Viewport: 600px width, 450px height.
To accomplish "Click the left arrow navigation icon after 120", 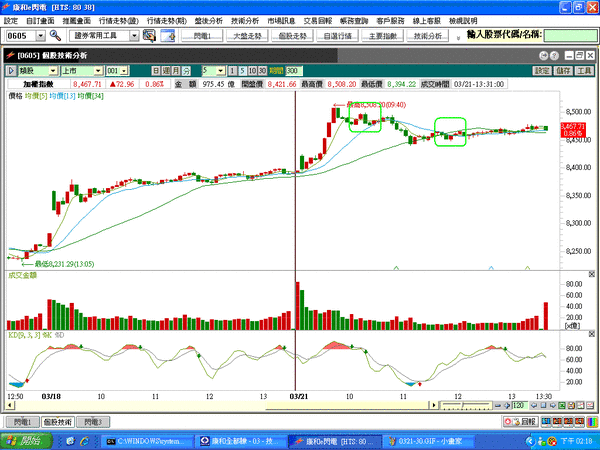I will (x=534, y=406).
